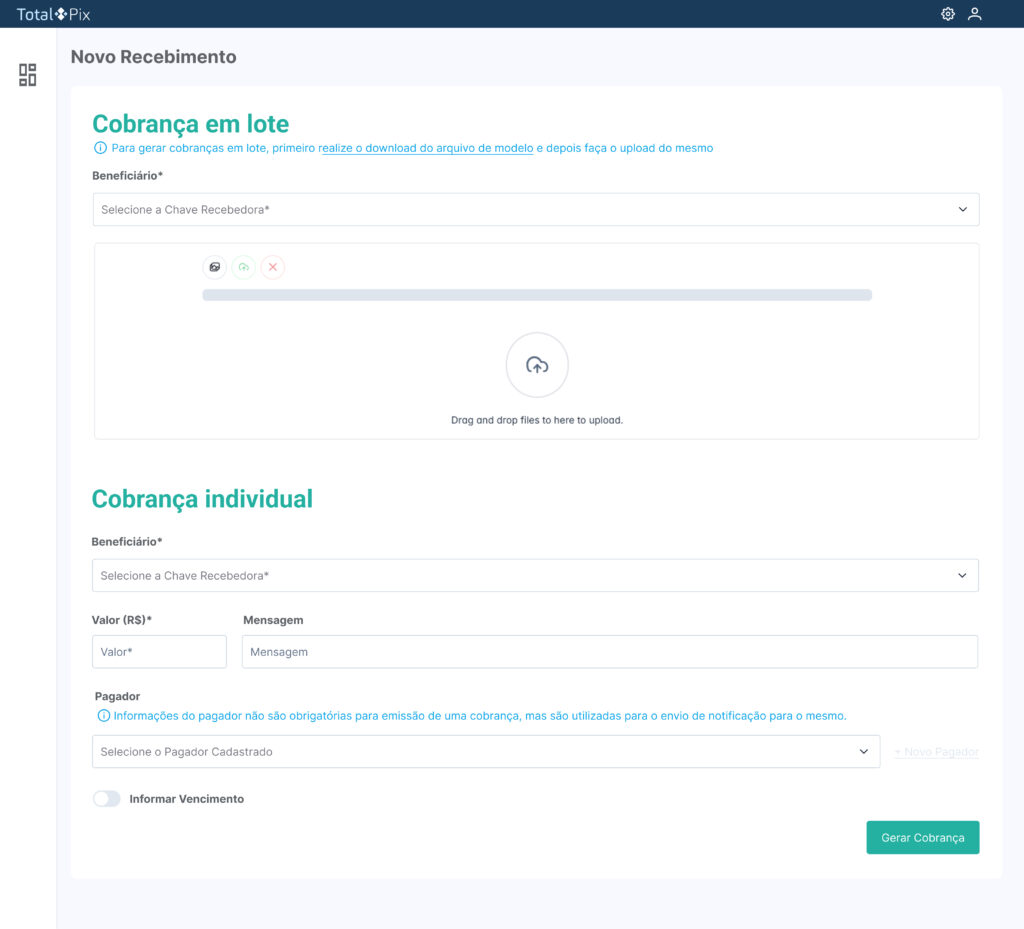Viewport: 1024px width, 929px height.
Task: Click the + Novo Pagador link
Action: click(x=936, y=752)
